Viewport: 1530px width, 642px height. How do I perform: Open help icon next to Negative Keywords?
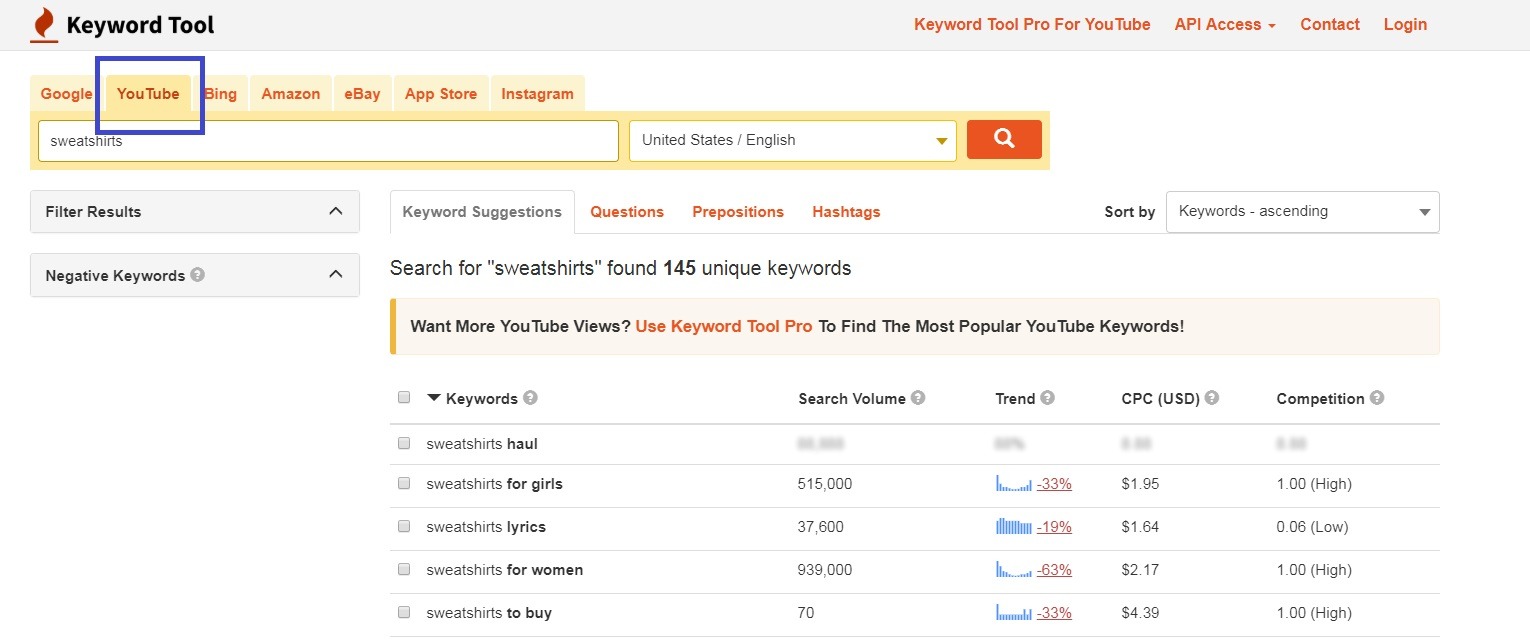coord(198,274)
